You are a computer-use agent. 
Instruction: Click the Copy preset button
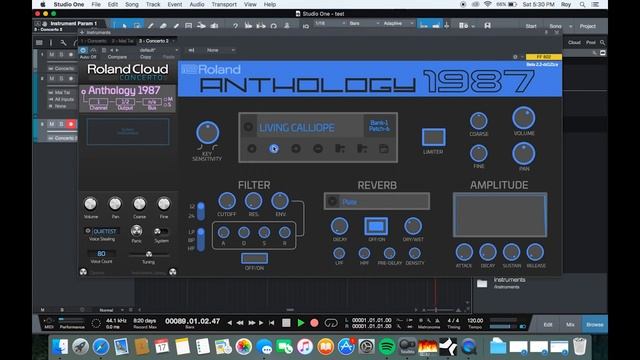(145, 57)
